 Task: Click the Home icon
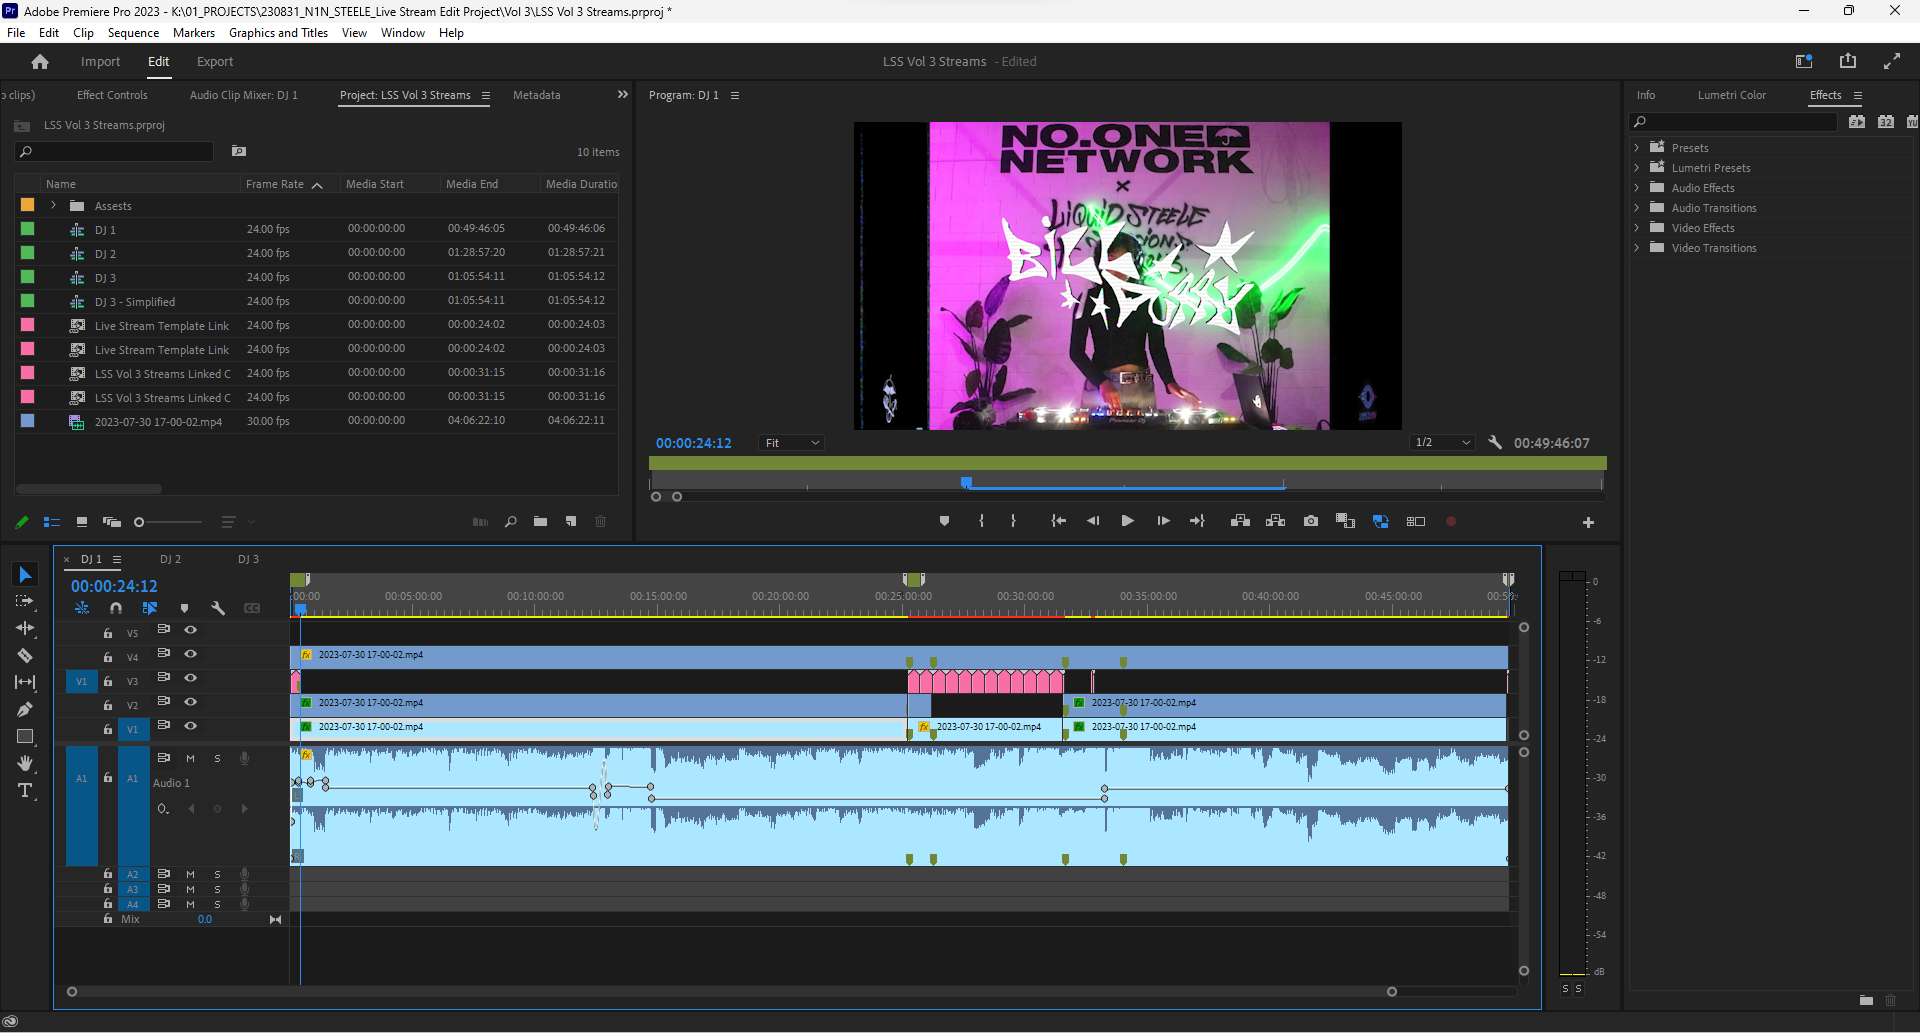coord(40,62)
